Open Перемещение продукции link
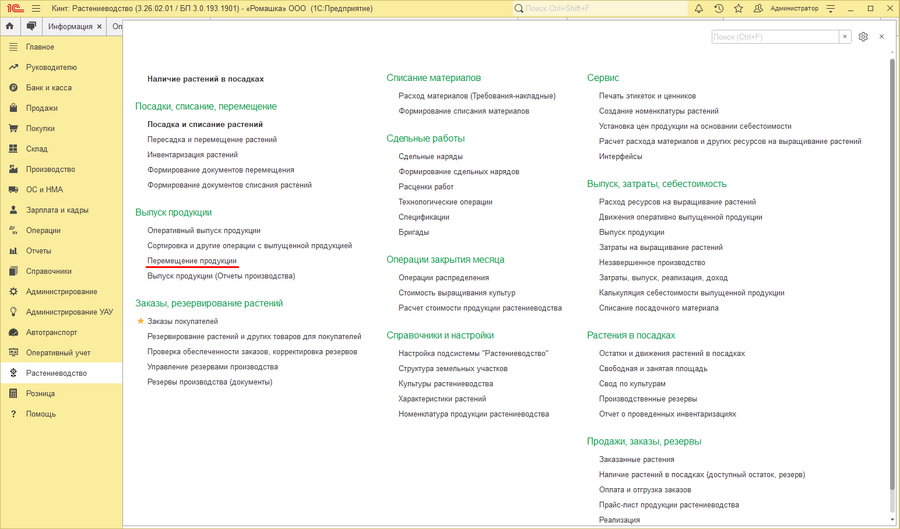Viewport: 900px width, 529px height. click(192, 260)
